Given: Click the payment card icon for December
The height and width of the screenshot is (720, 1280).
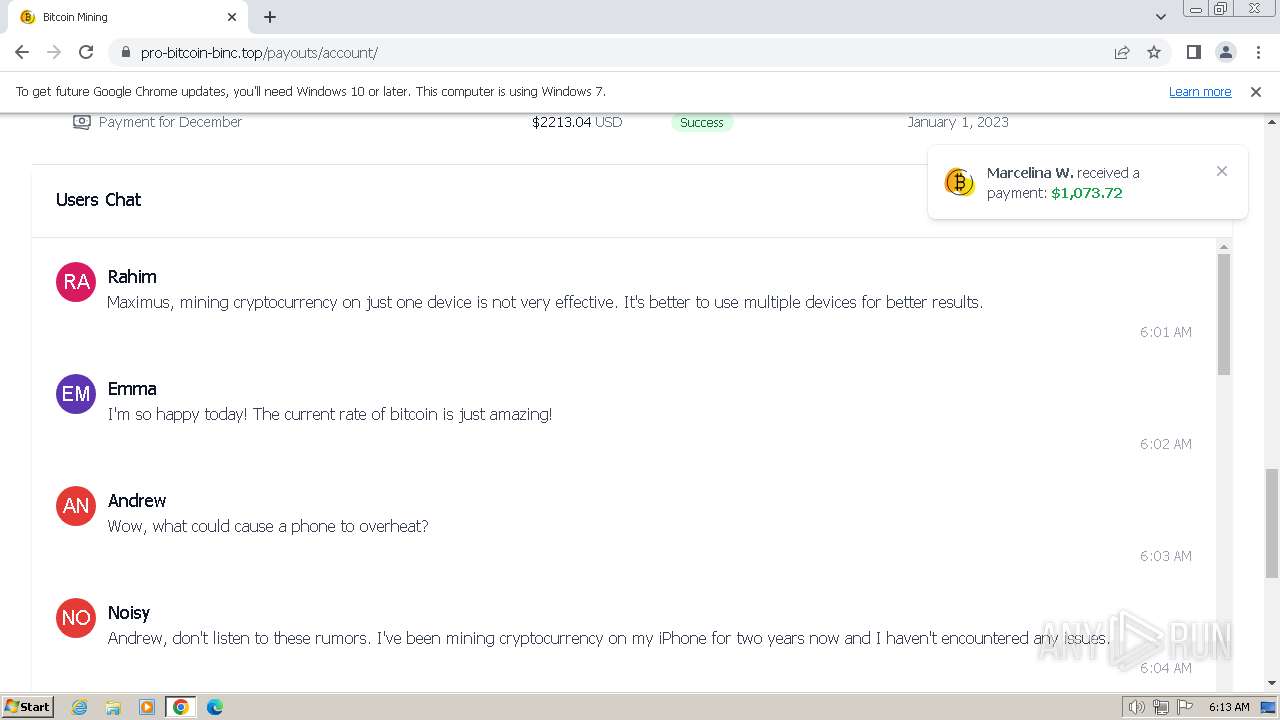Looking at the screenshot, I should click(82, 122).
